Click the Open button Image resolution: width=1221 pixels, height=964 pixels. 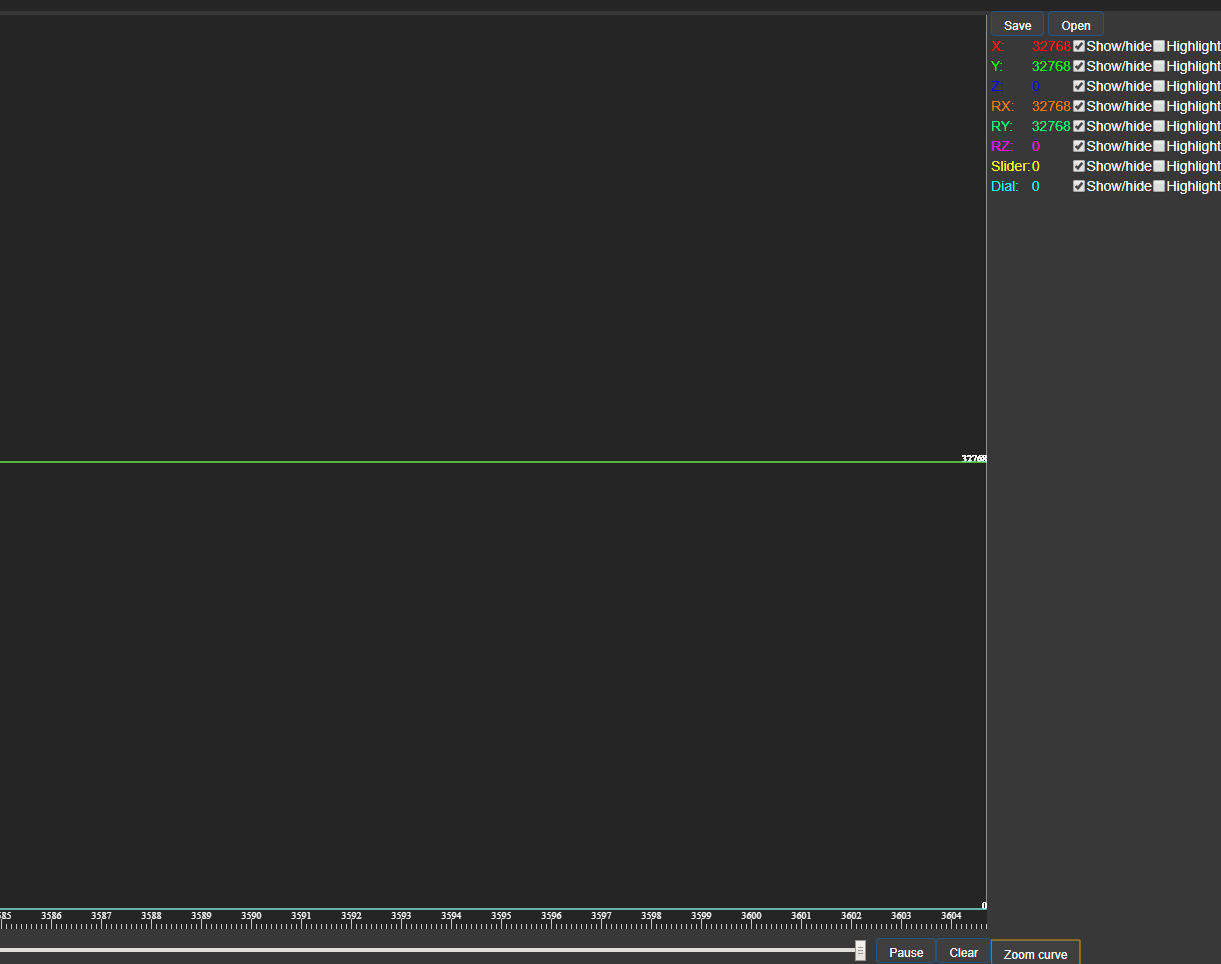(1076, 25)
